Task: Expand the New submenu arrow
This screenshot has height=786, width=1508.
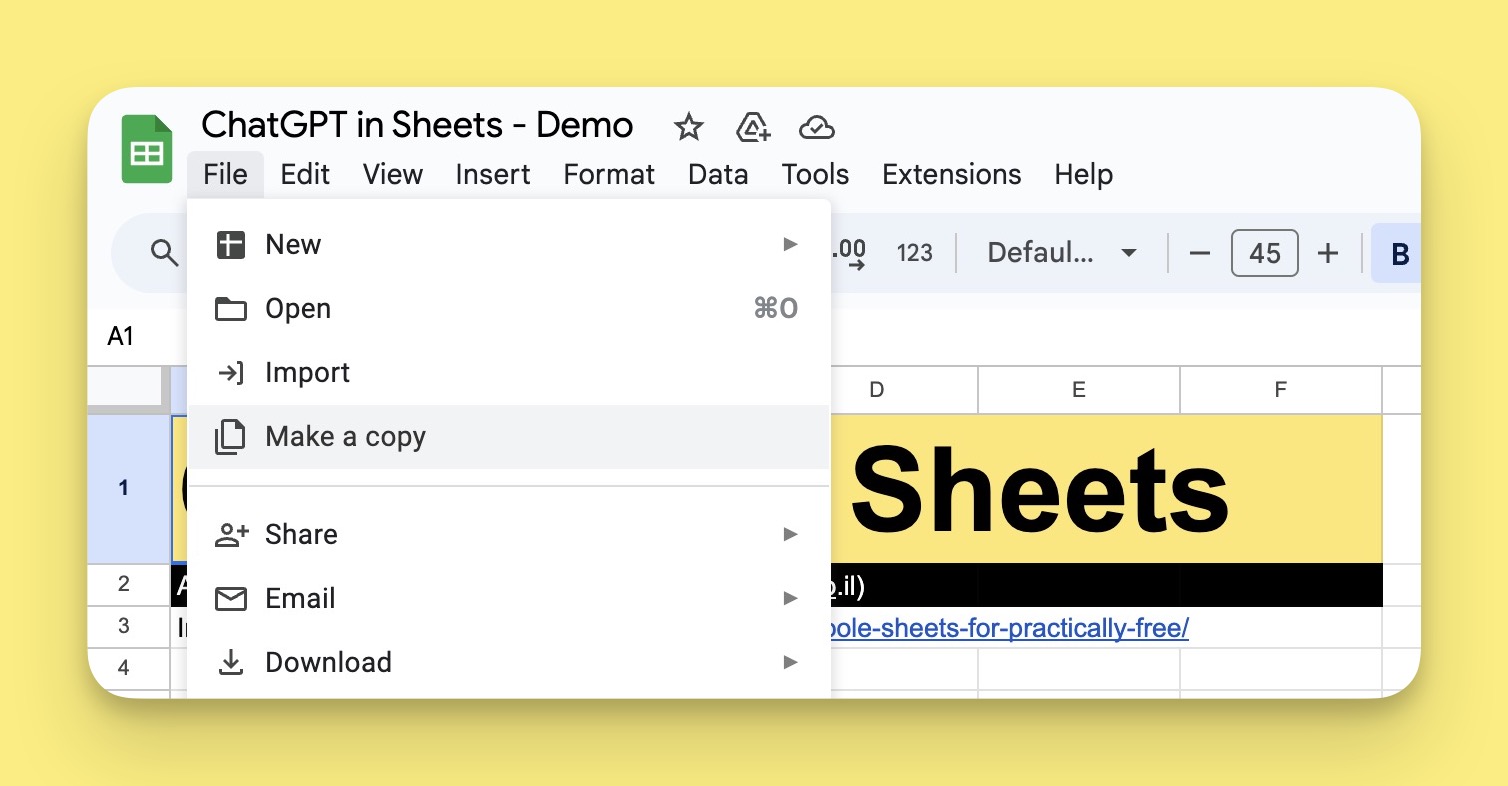Action: [x=790, y=245]
